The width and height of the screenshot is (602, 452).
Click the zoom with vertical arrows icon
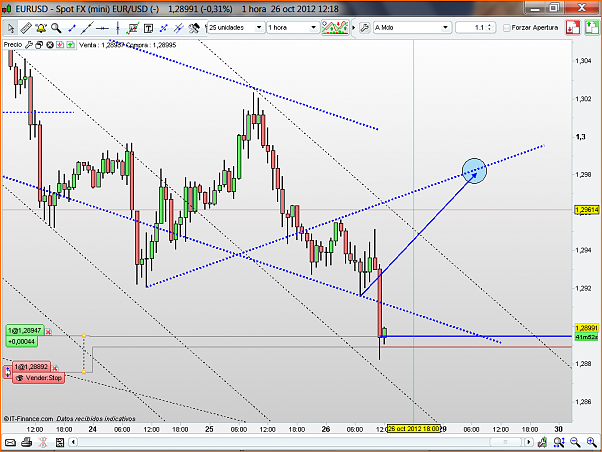click(x=559, y=443)
